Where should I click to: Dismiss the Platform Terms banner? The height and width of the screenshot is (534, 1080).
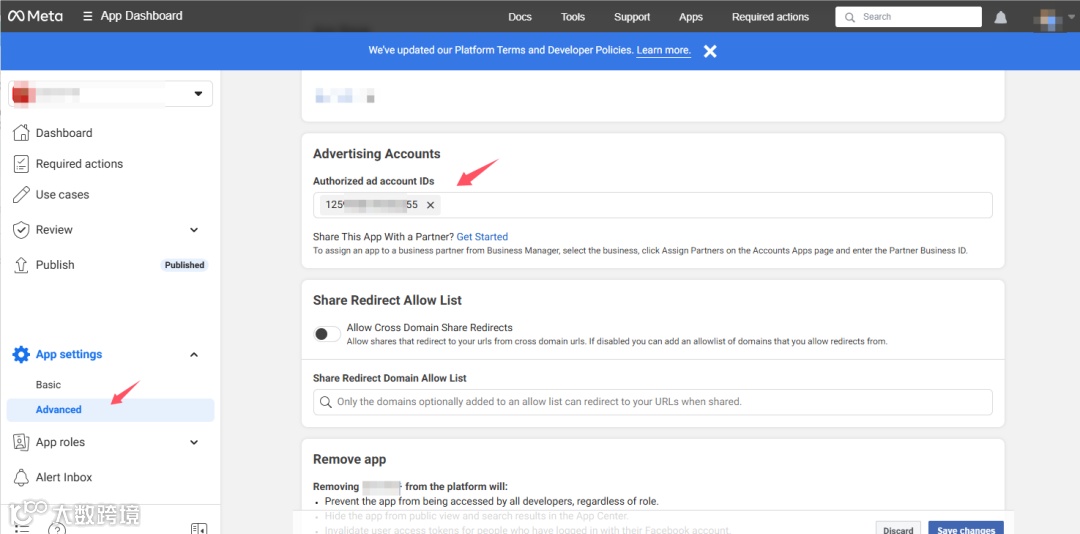710,51
